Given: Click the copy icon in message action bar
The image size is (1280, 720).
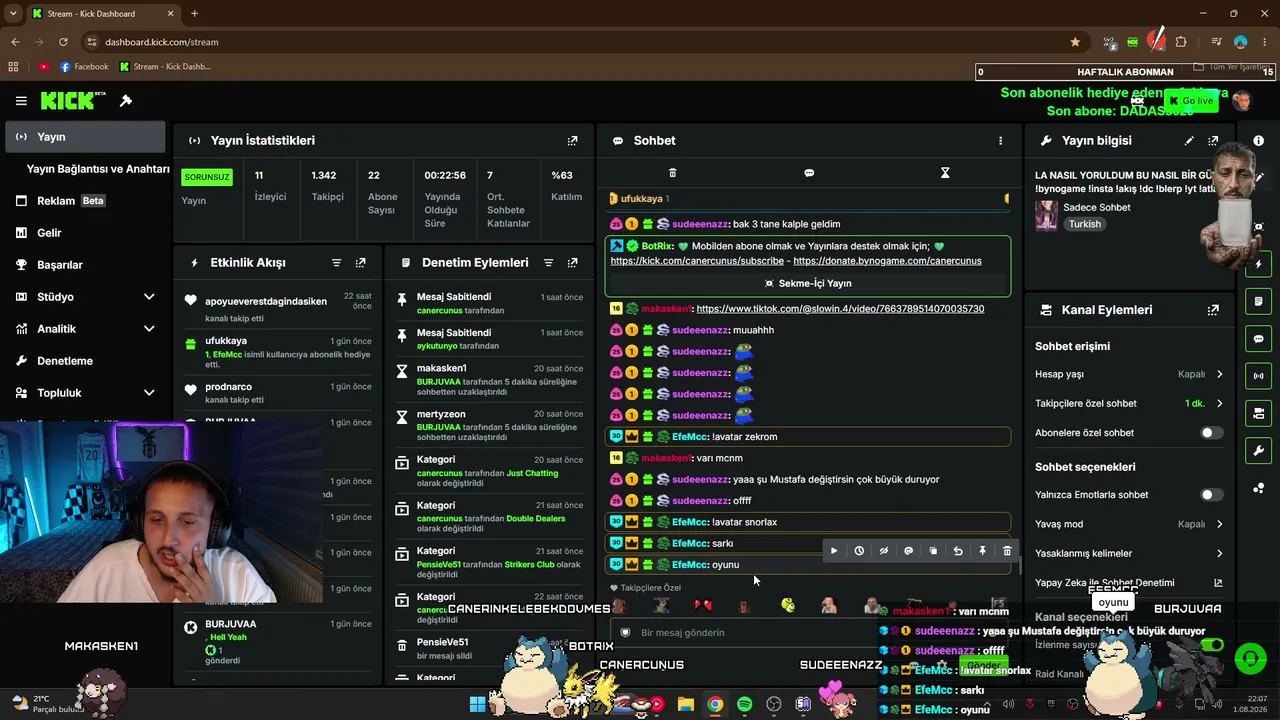Looking at the screenshot, I should pyautogui.click(x=933, y=551).
